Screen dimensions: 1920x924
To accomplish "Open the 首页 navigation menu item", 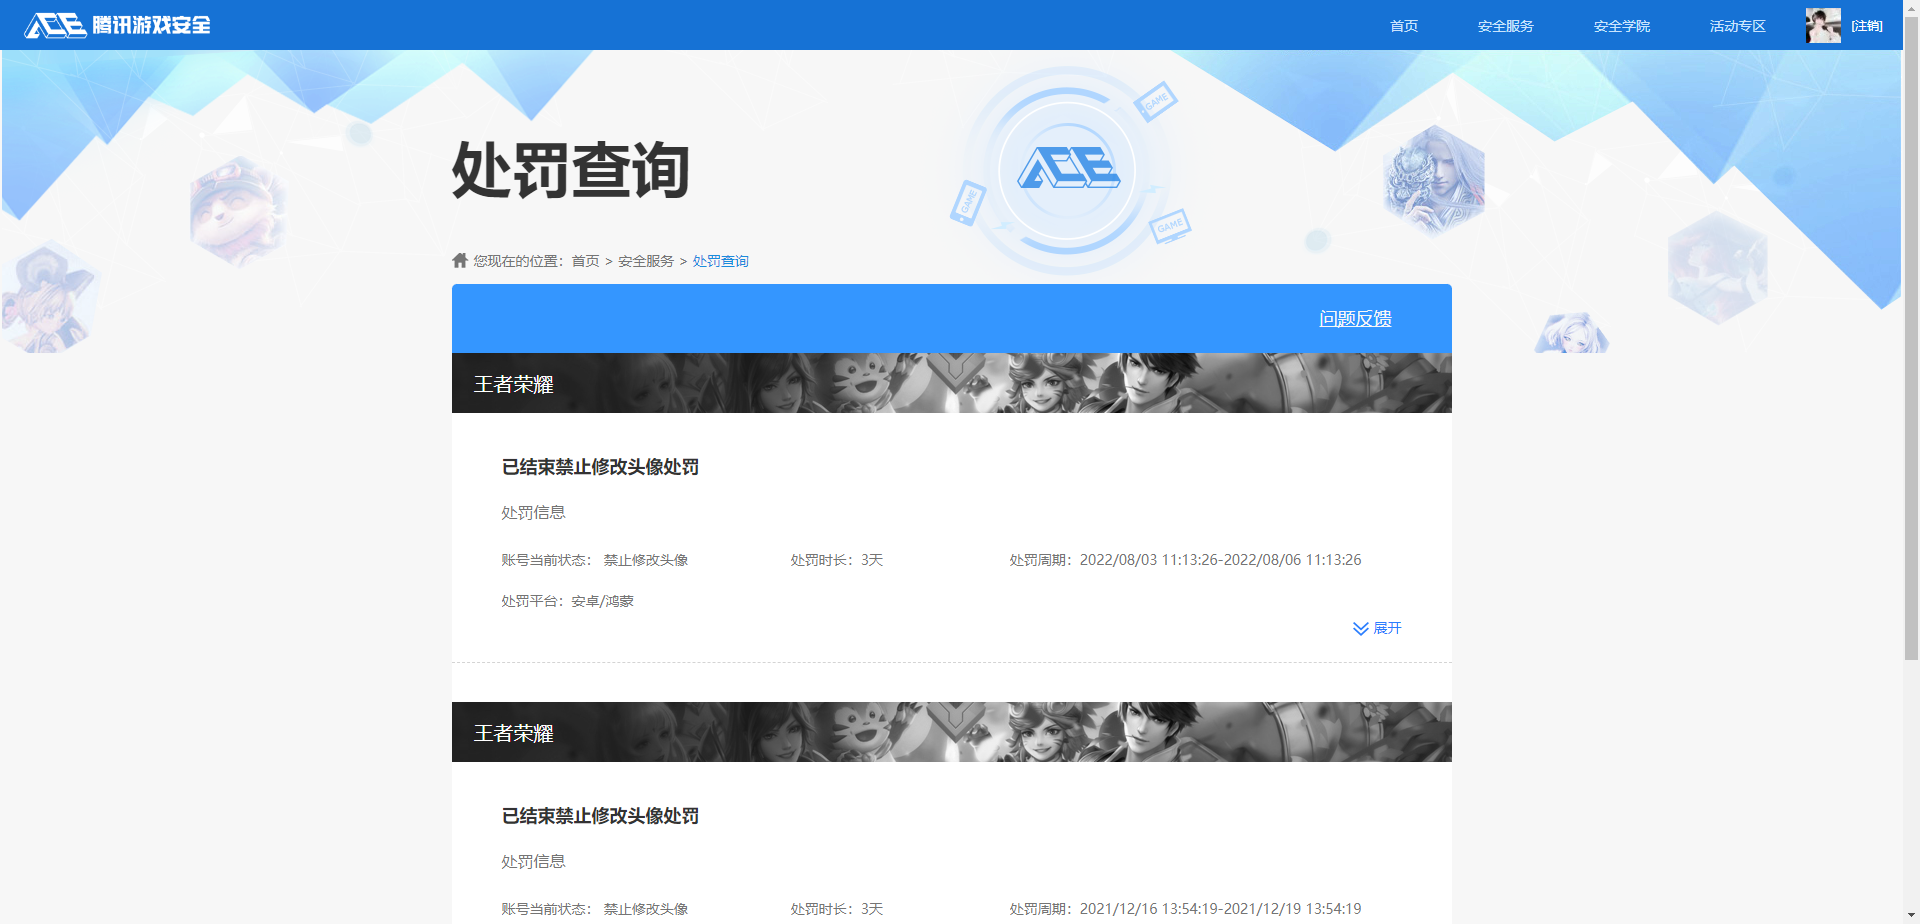I will (1403, 26).
